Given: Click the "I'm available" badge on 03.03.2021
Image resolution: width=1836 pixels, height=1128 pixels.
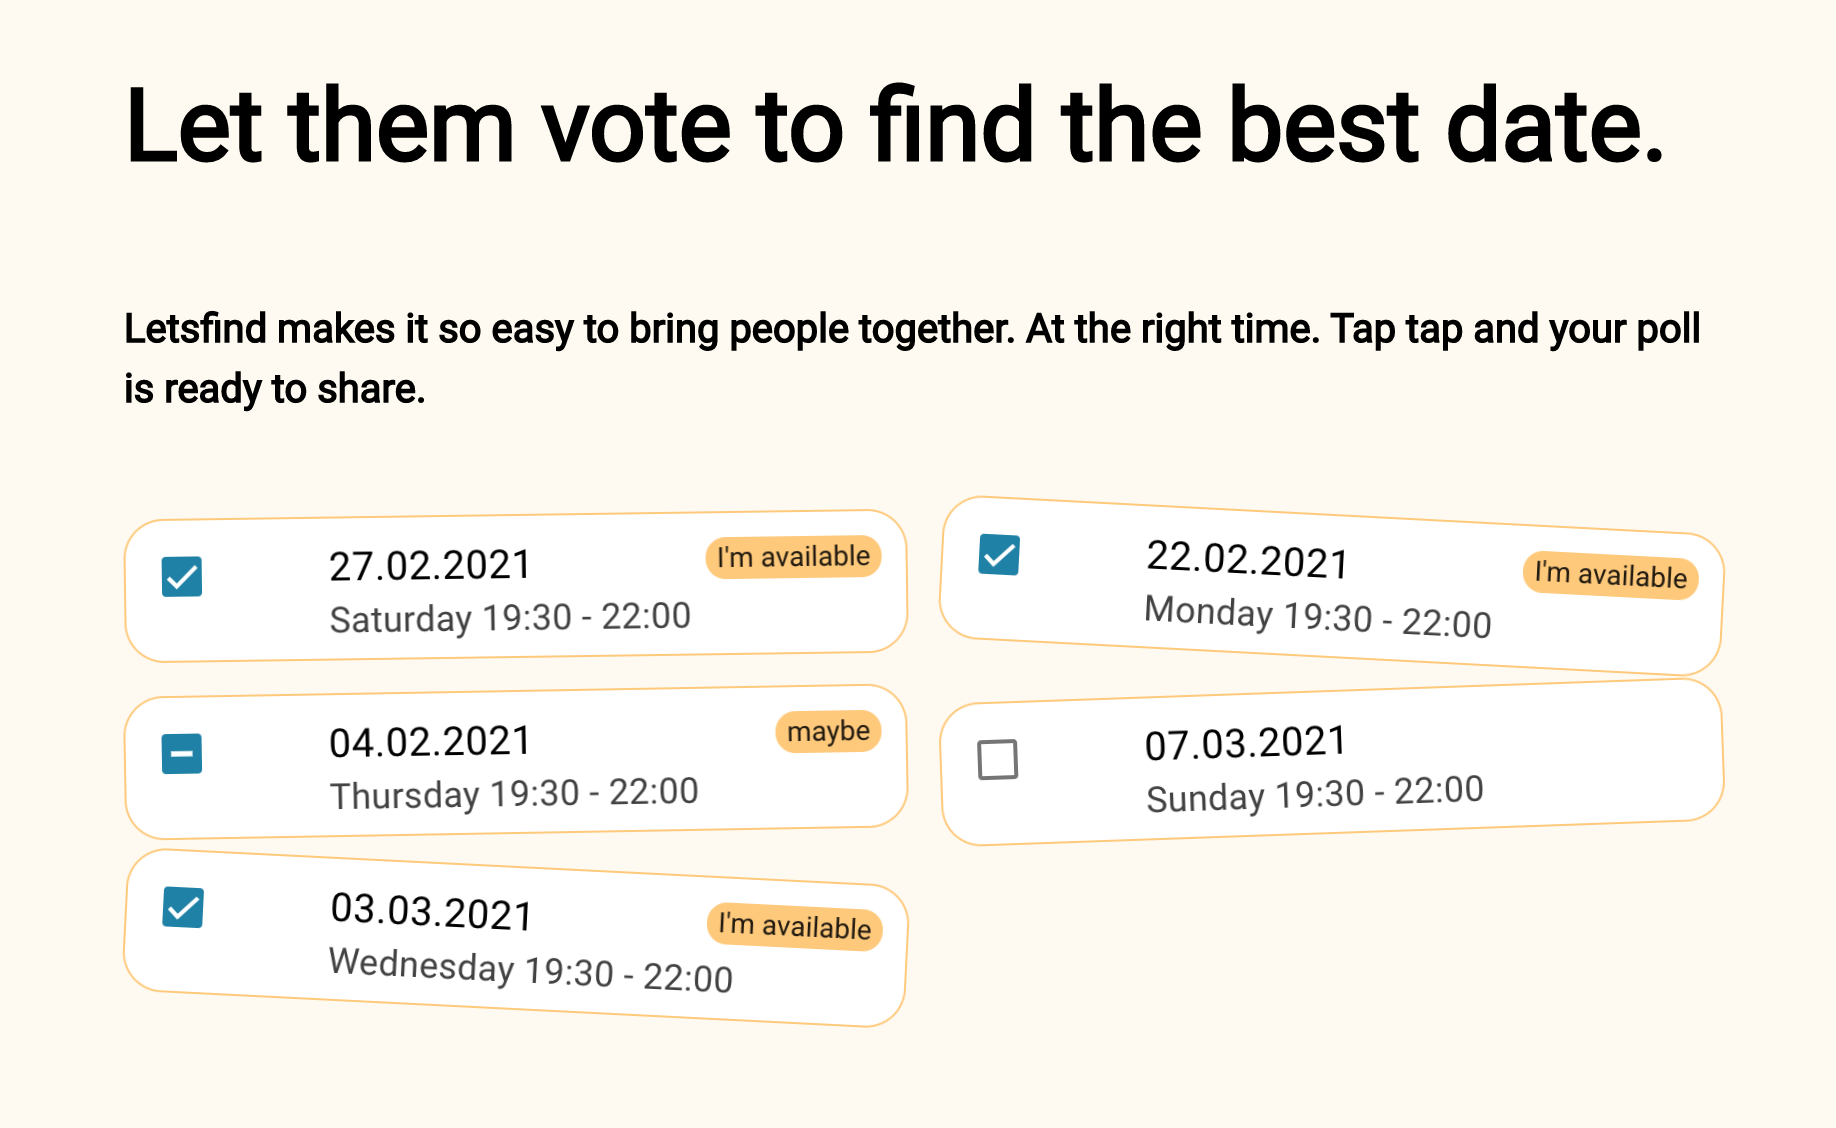Looking at the screenshot, I should click(794, 926).
